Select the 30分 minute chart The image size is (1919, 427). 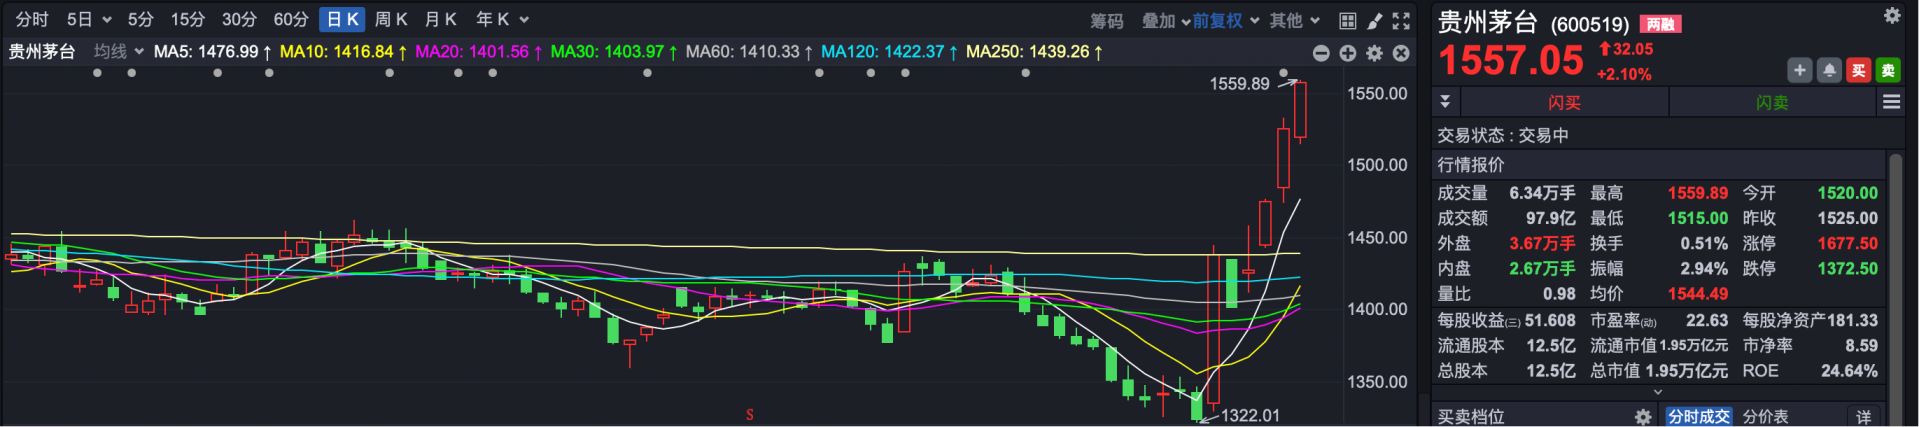tap(239, 20)
